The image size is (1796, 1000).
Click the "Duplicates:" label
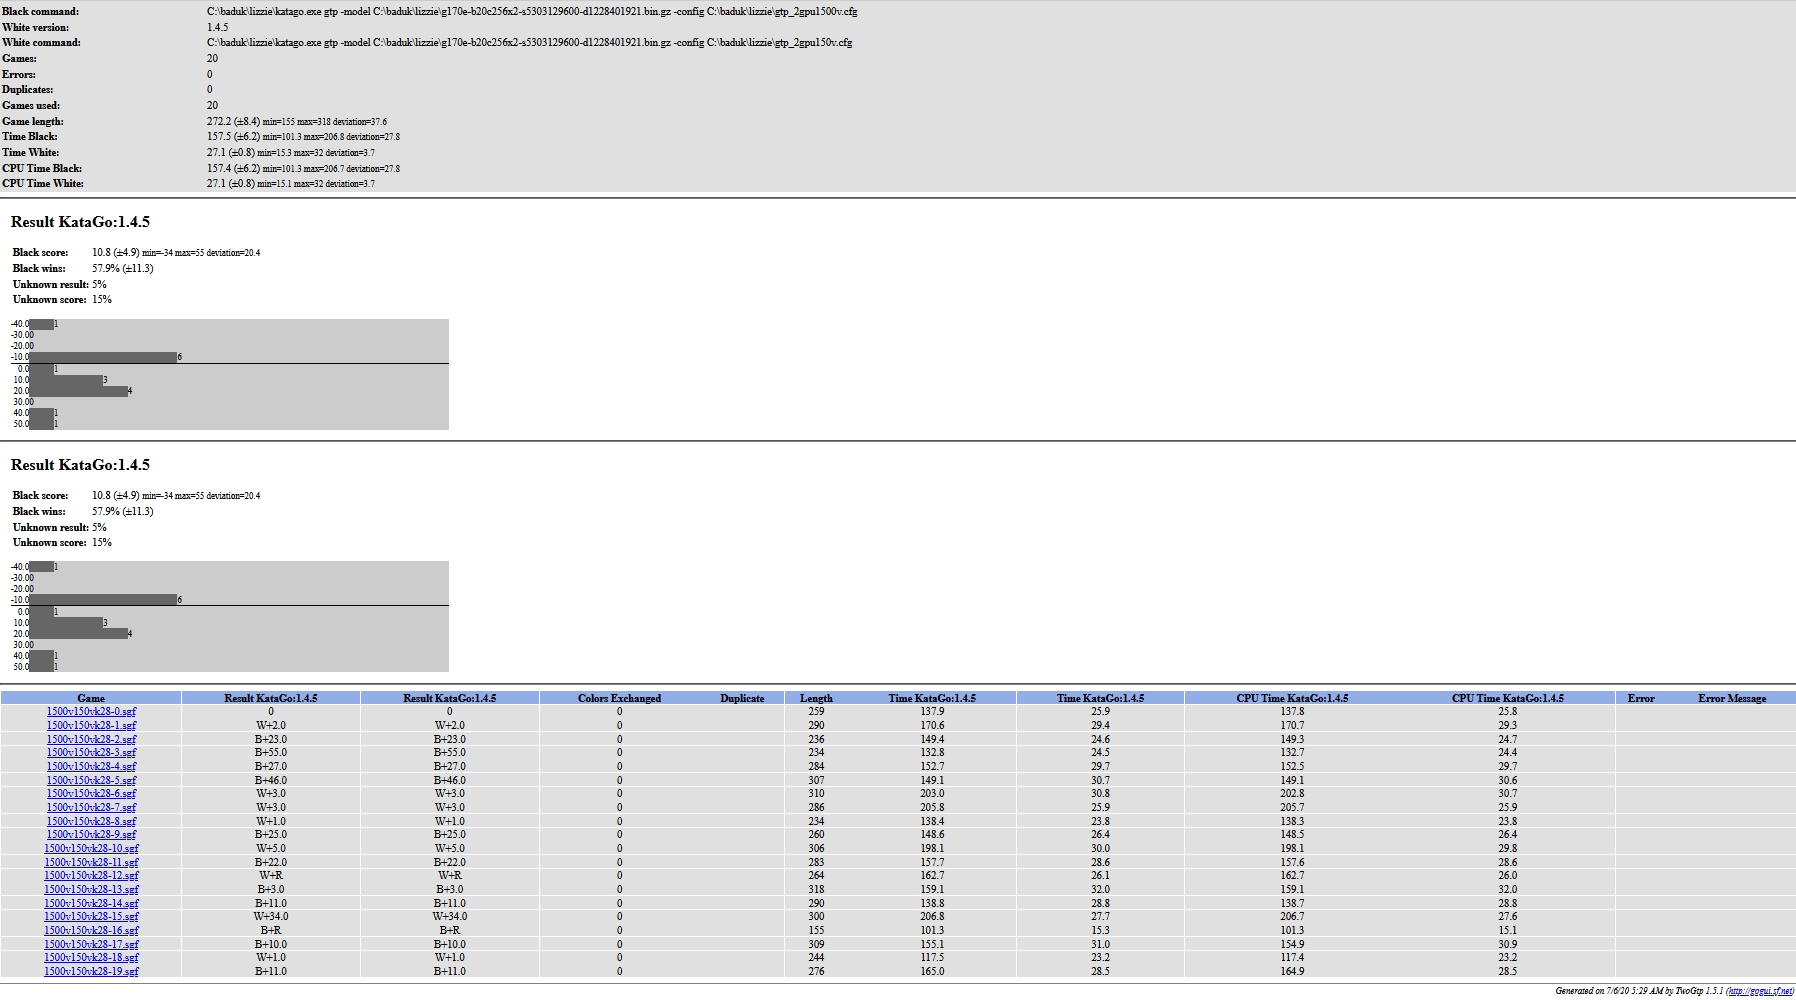pos(27,90)
